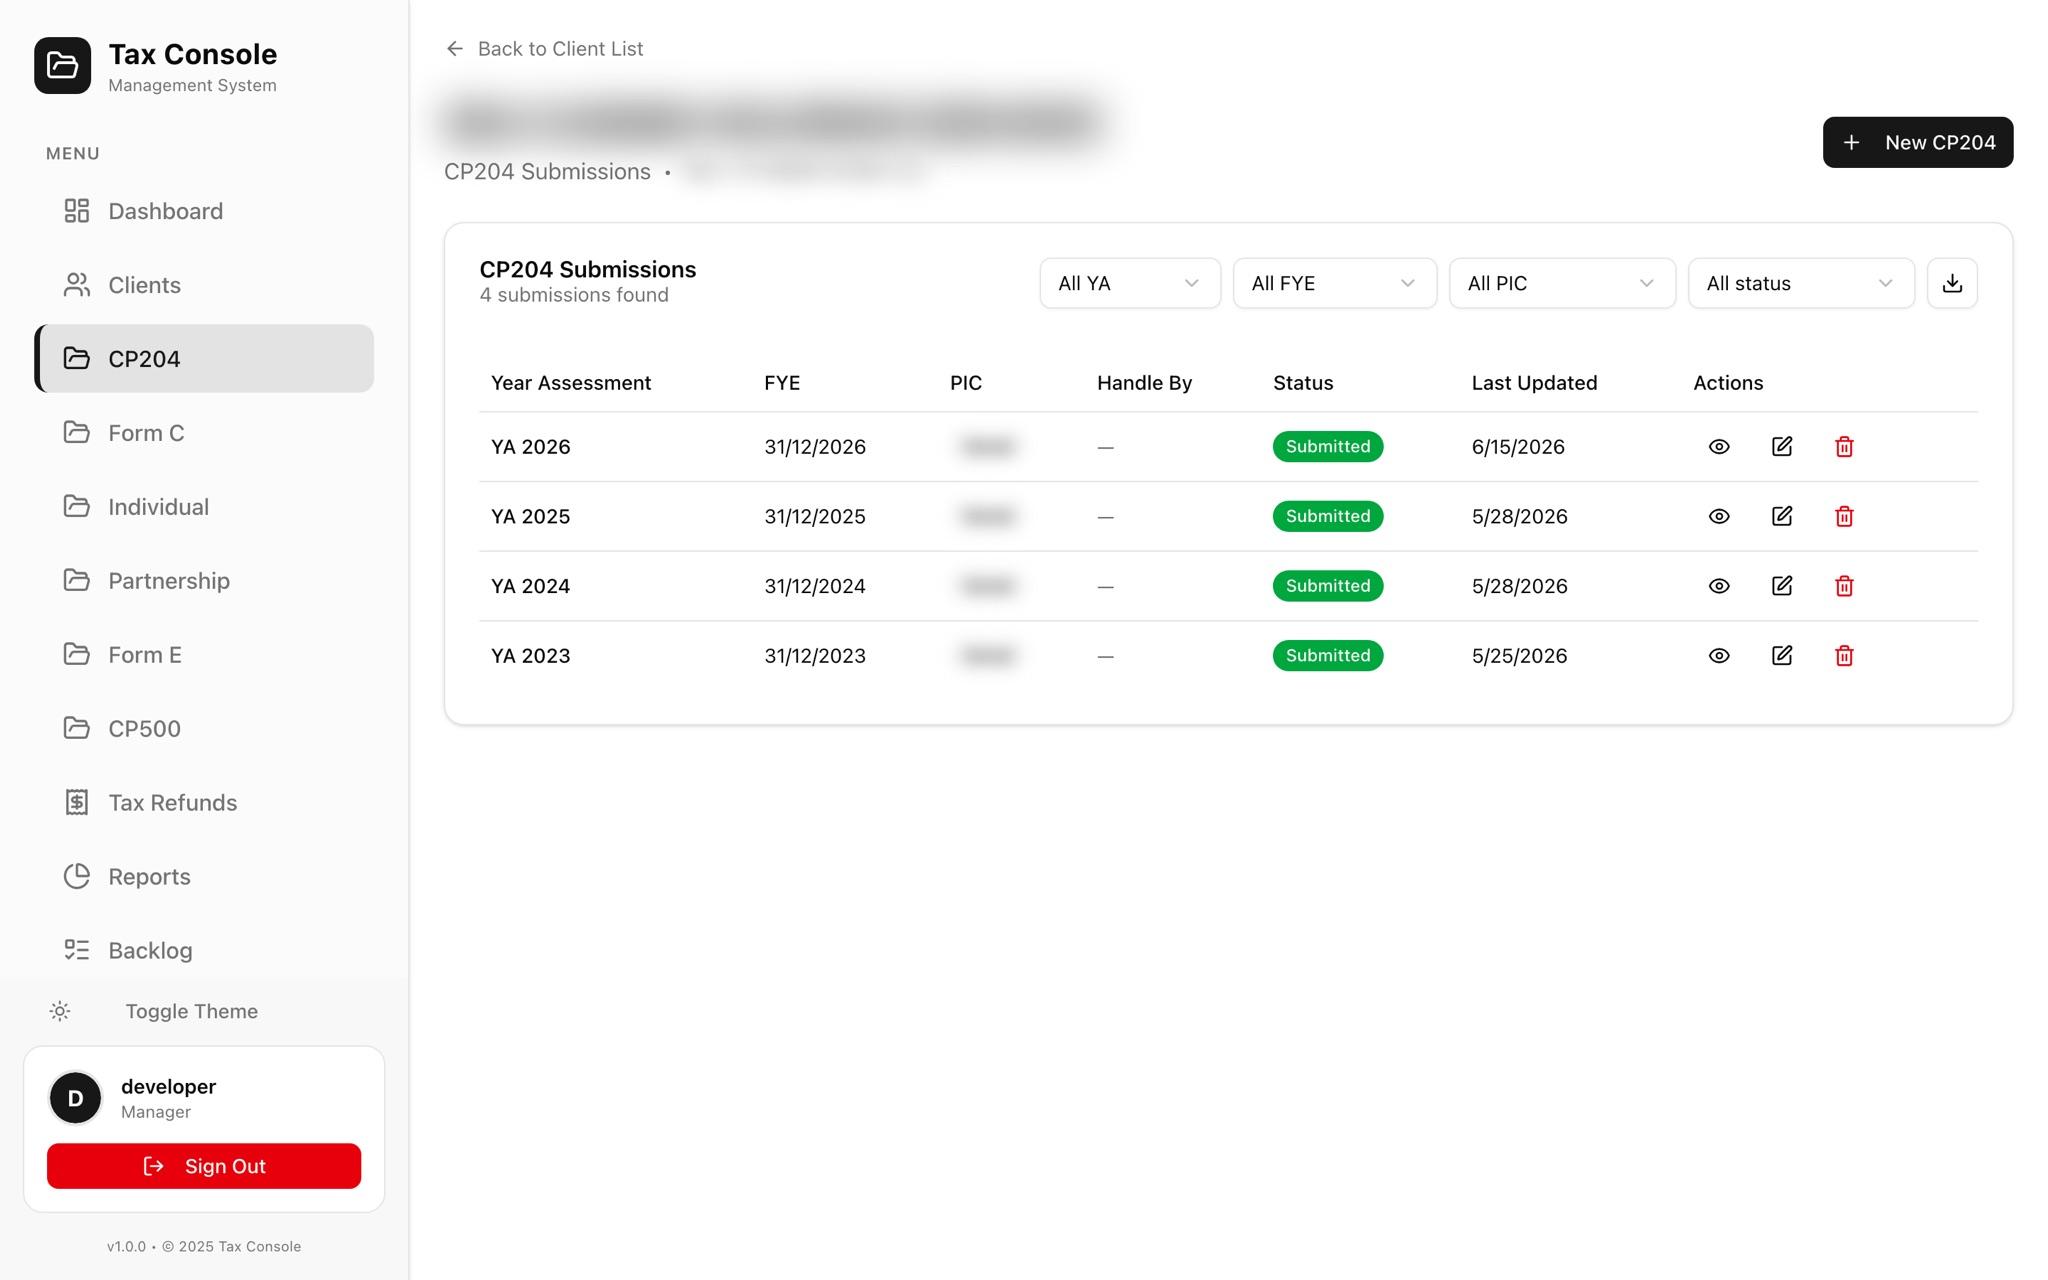Click the FYE date 31/12/2023
Image resolution: width=2048 pixels, height=1280 pixels.
(x=815, y=656)
